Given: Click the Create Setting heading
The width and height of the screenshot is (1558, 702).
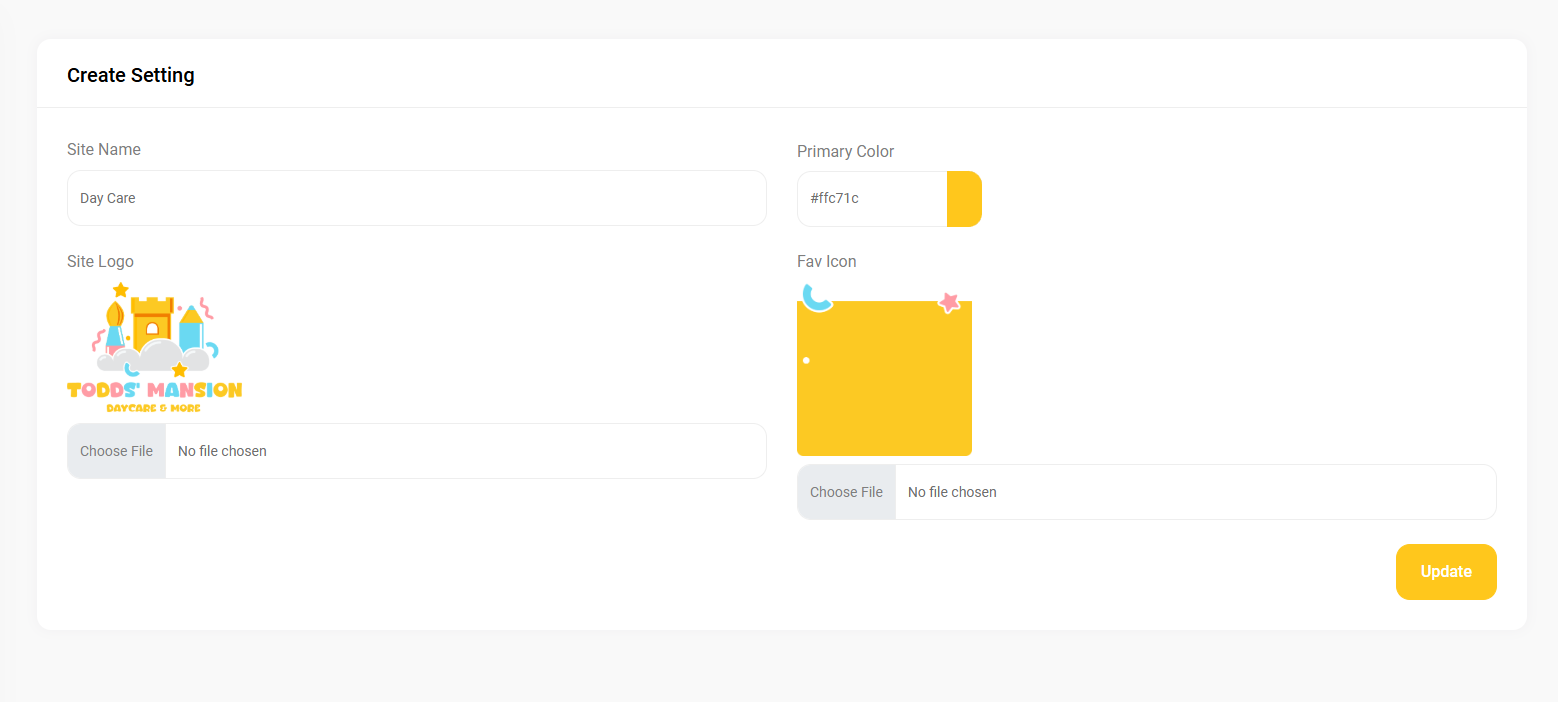Looking at the screenshot, I should [131, 75].
